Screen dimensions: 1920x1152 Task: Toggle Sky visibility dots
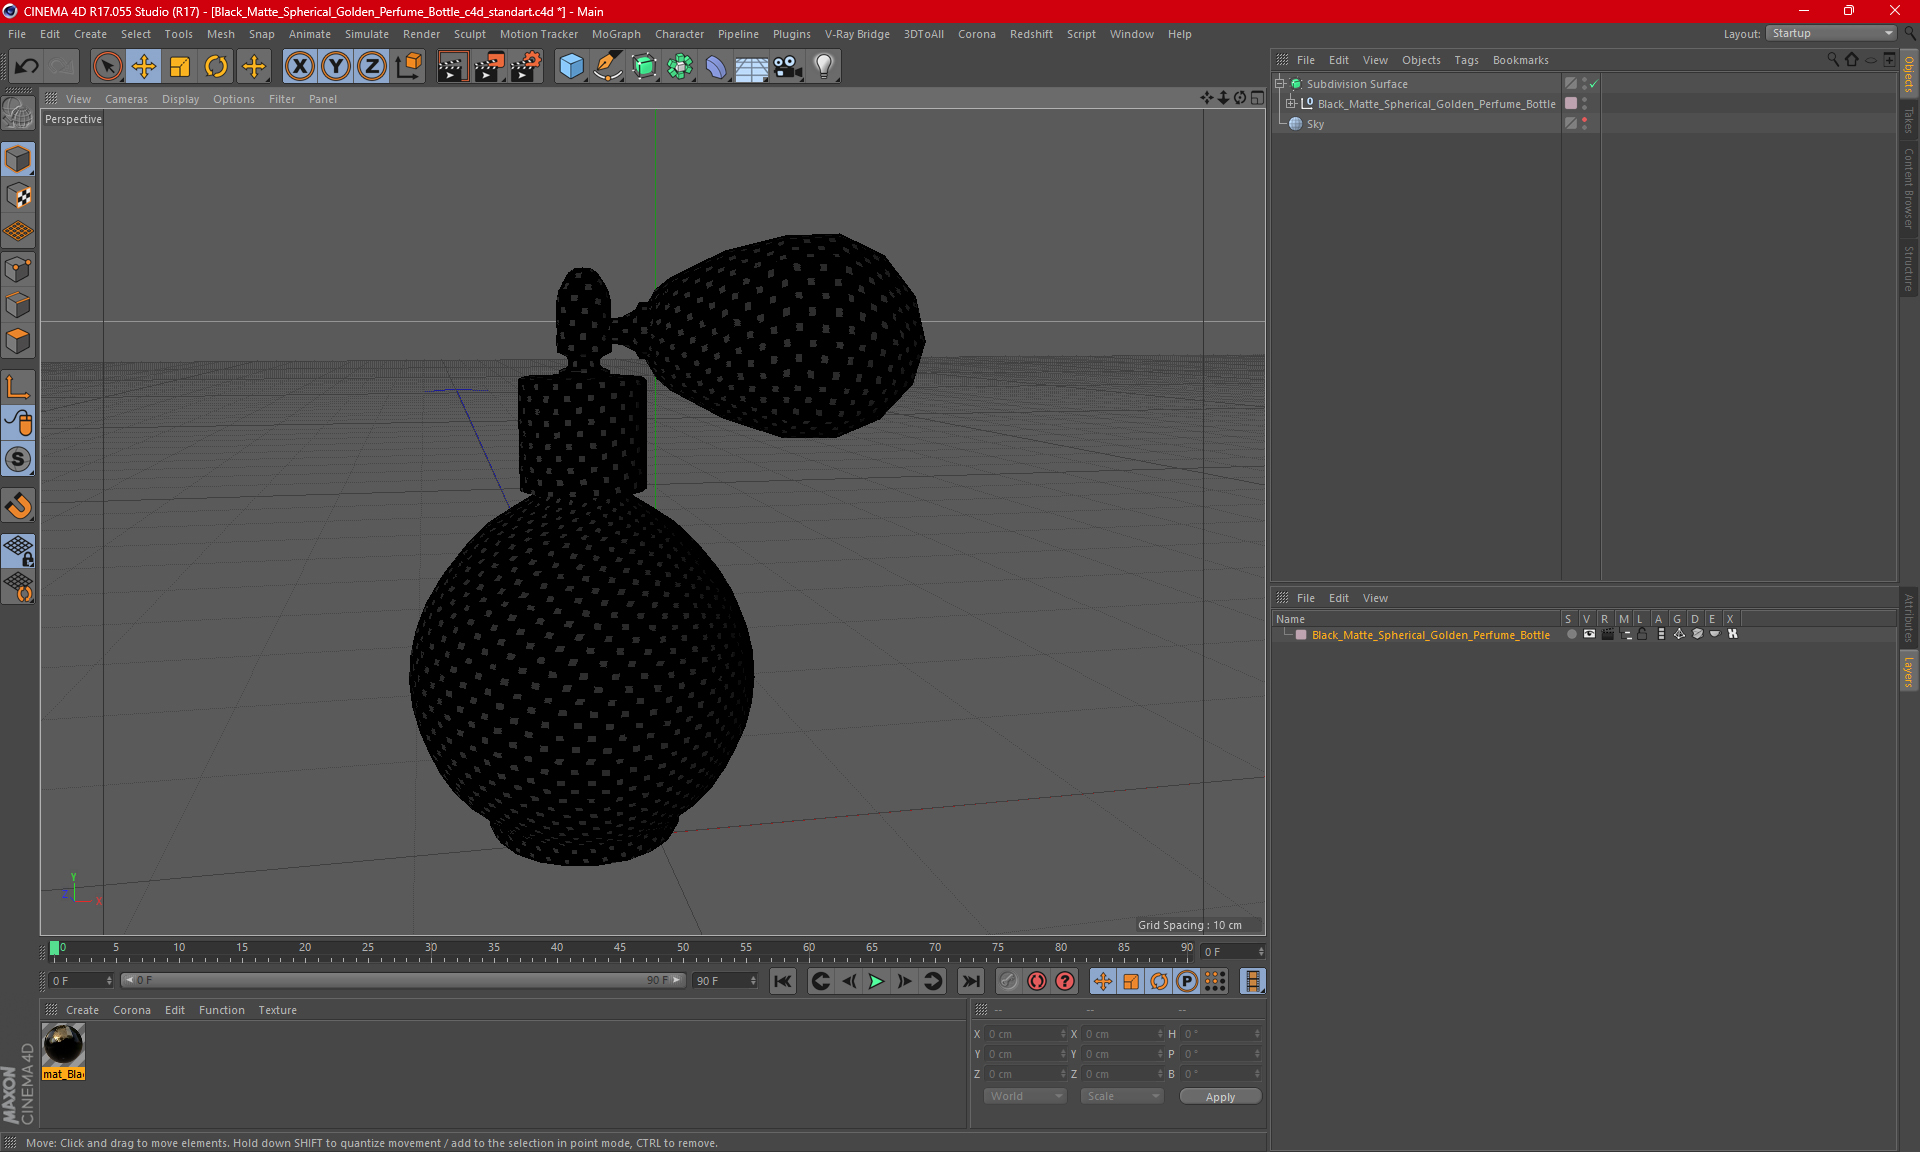1584,124
